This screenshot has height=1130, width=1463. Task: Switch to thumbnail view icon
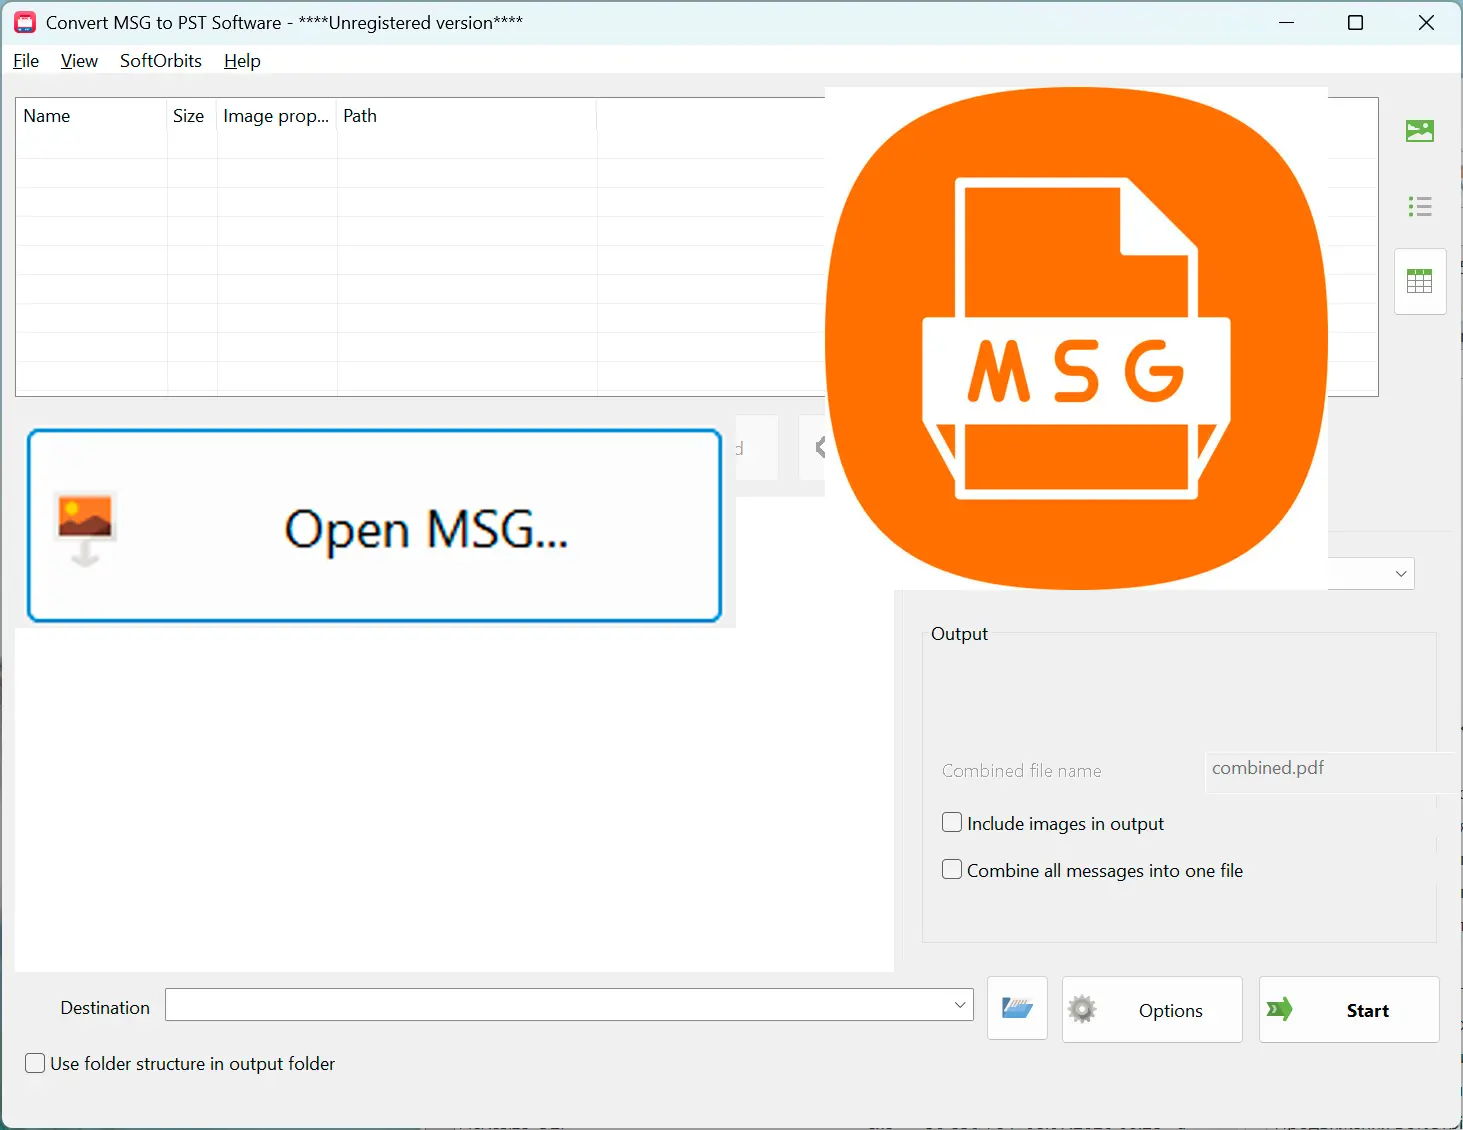pyautogui.click(x=1420, y=131)
